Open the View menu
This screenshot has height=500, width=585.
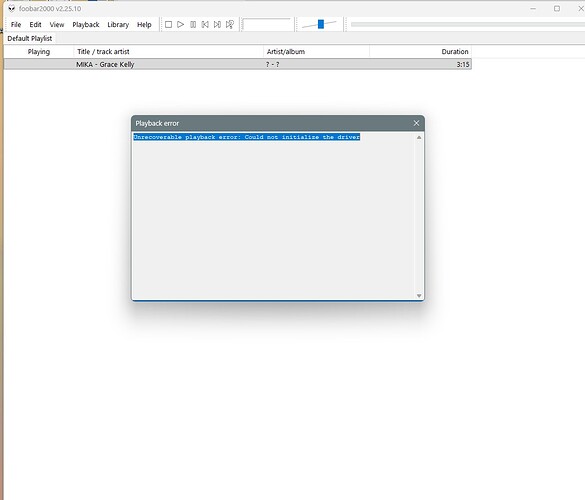pos(57,25)
